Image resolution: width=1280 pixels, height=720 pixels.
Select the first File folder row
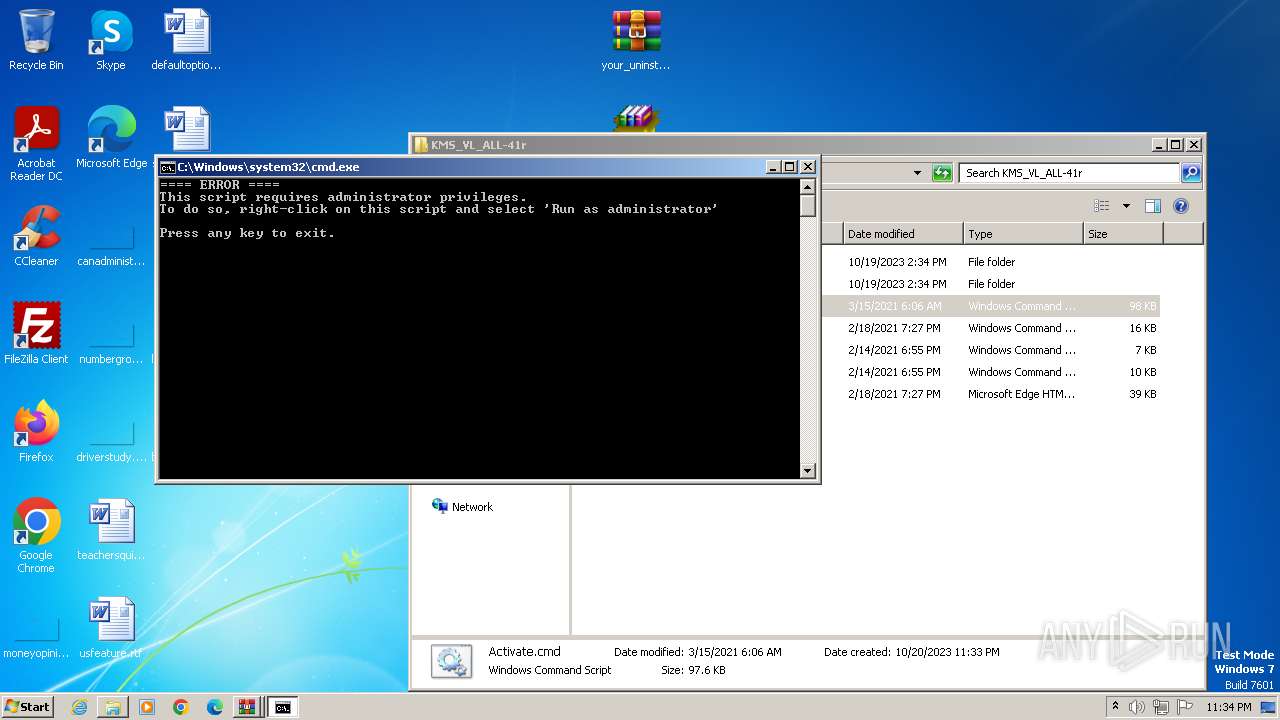pyautogui.click(x=990, y=262)
